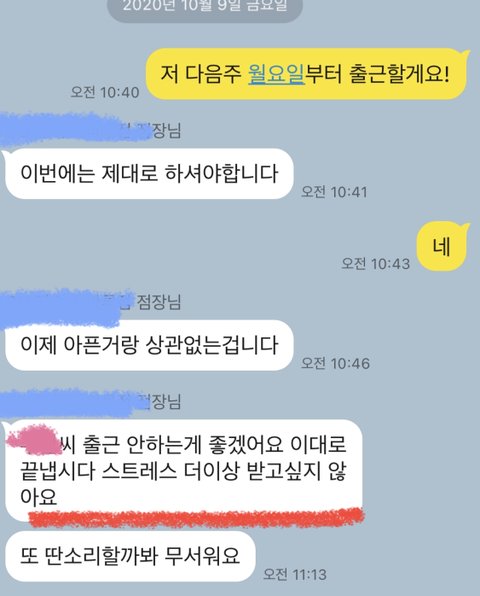This screenshot has width=480, height=596.
Task: Tap the 오전 10:40 timestamp
Action: point(105,92)
